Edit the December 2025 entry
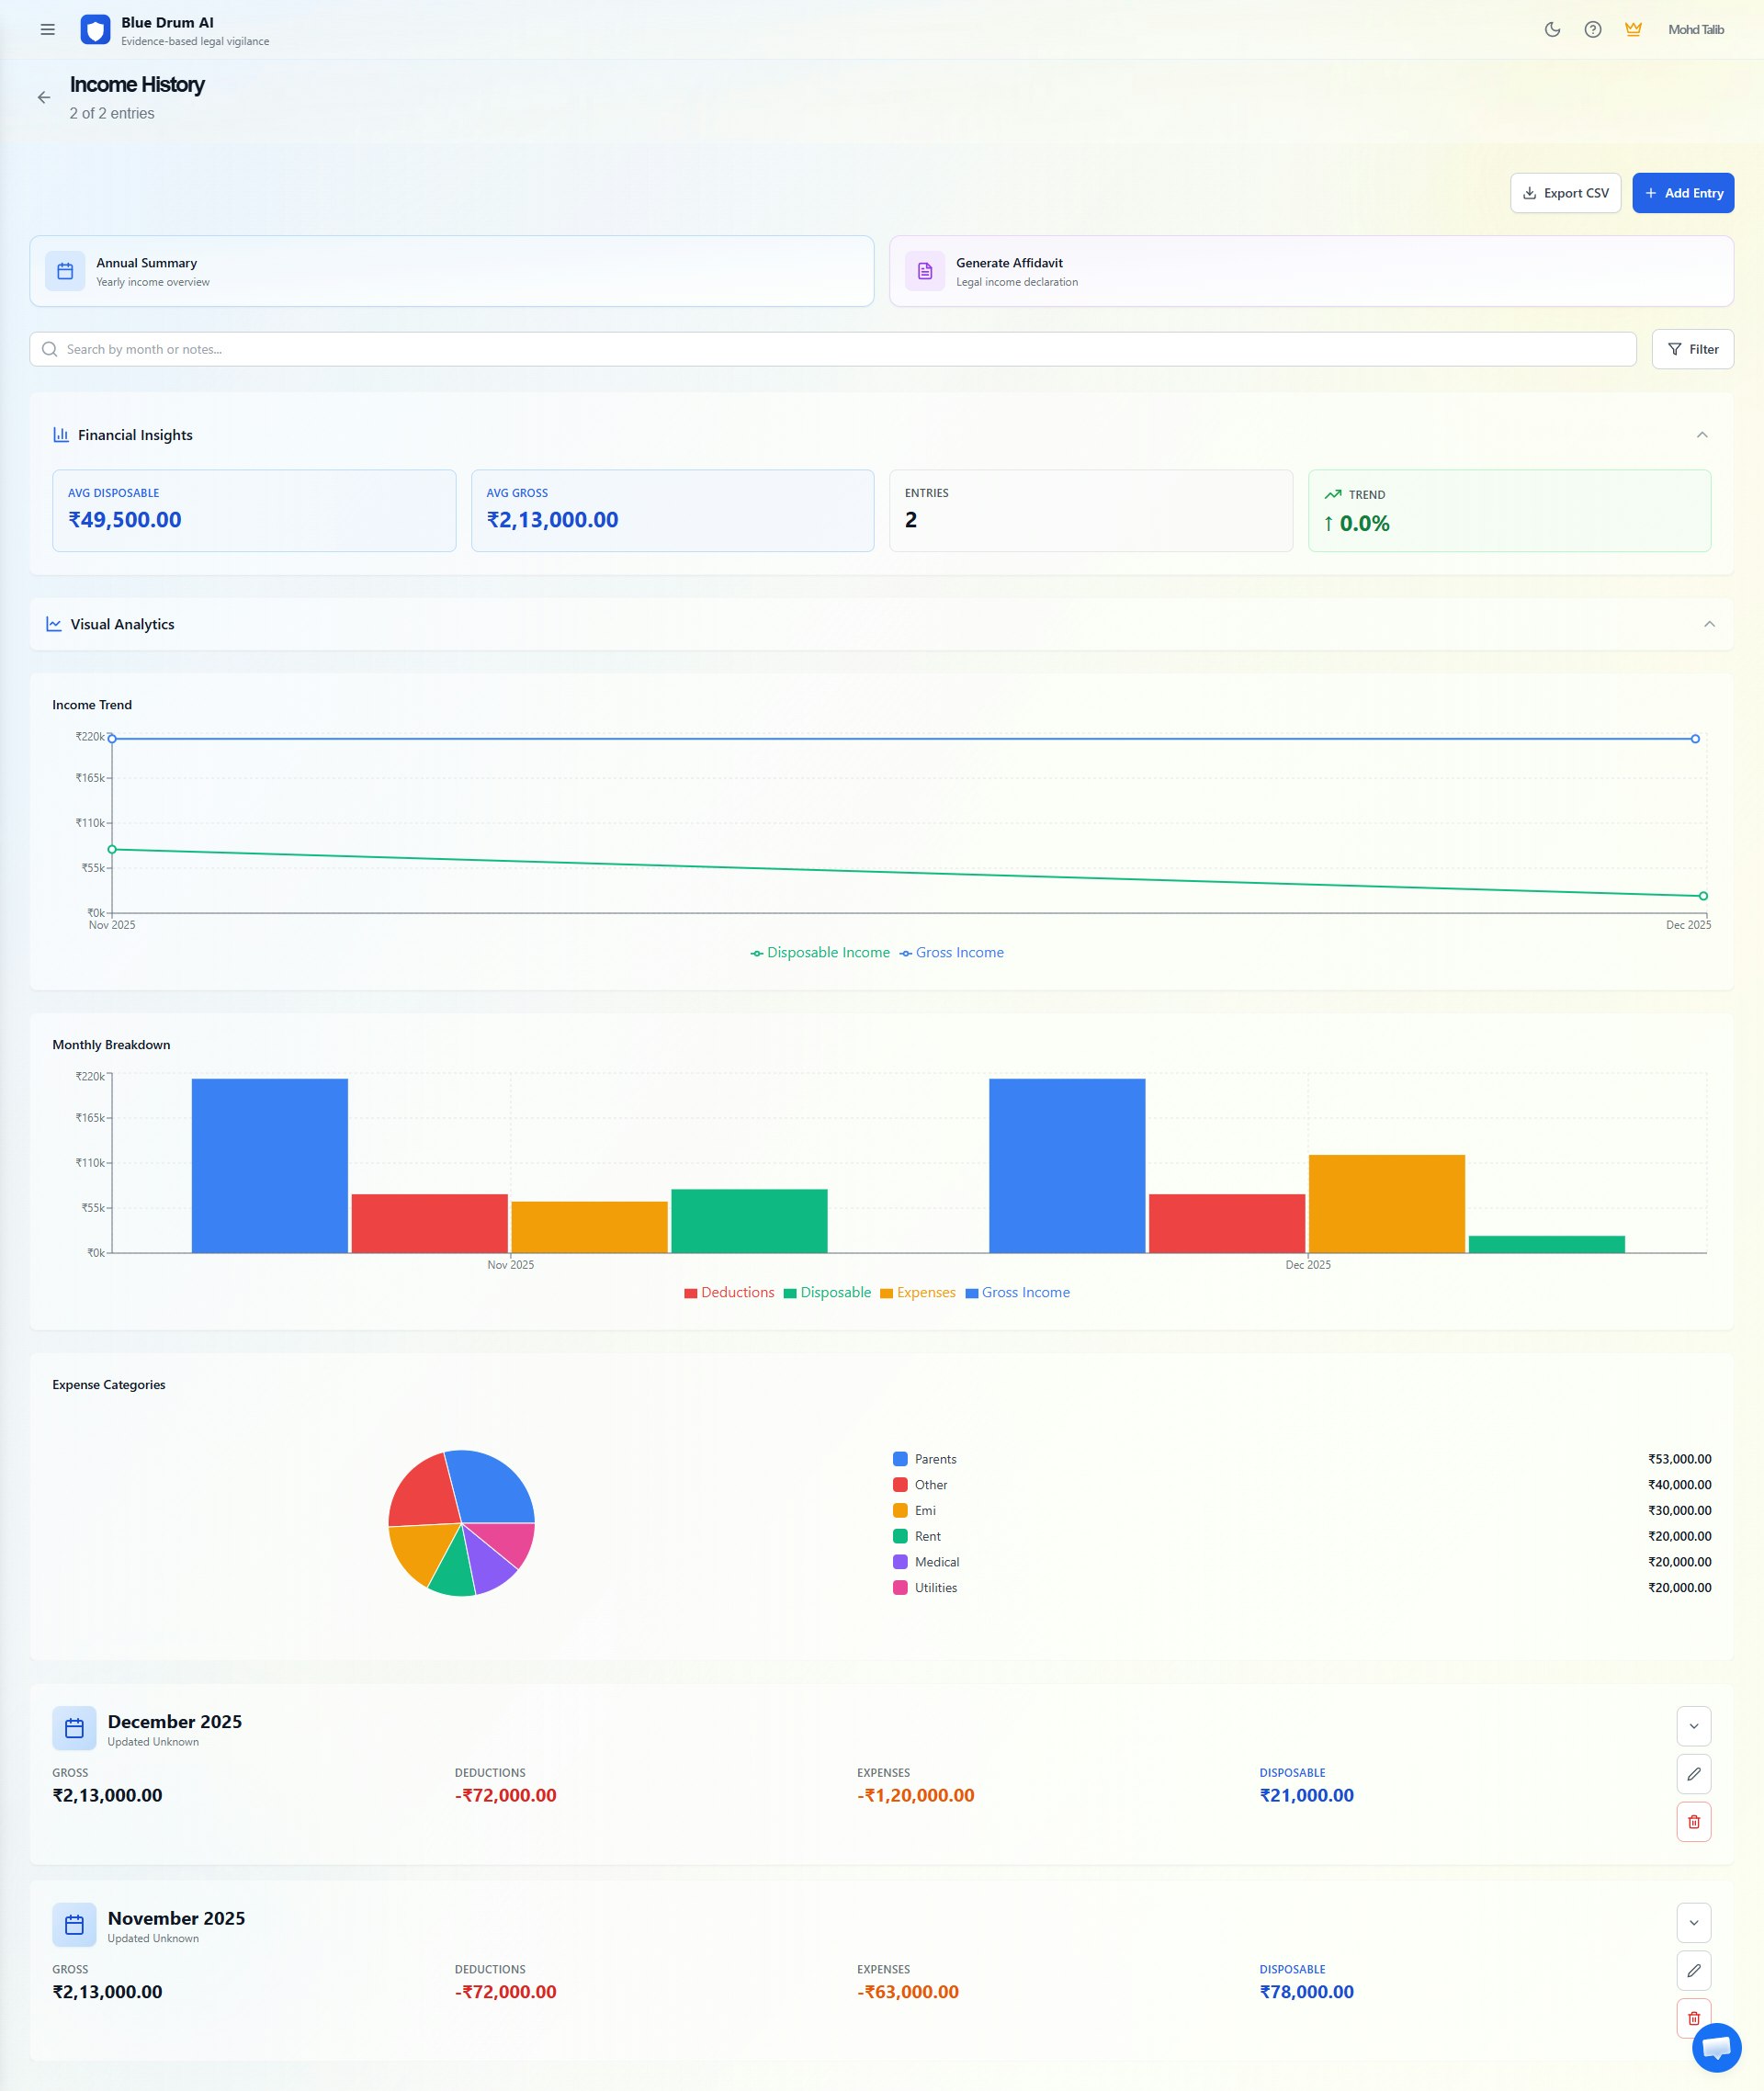 [x=1694, y=1773]
